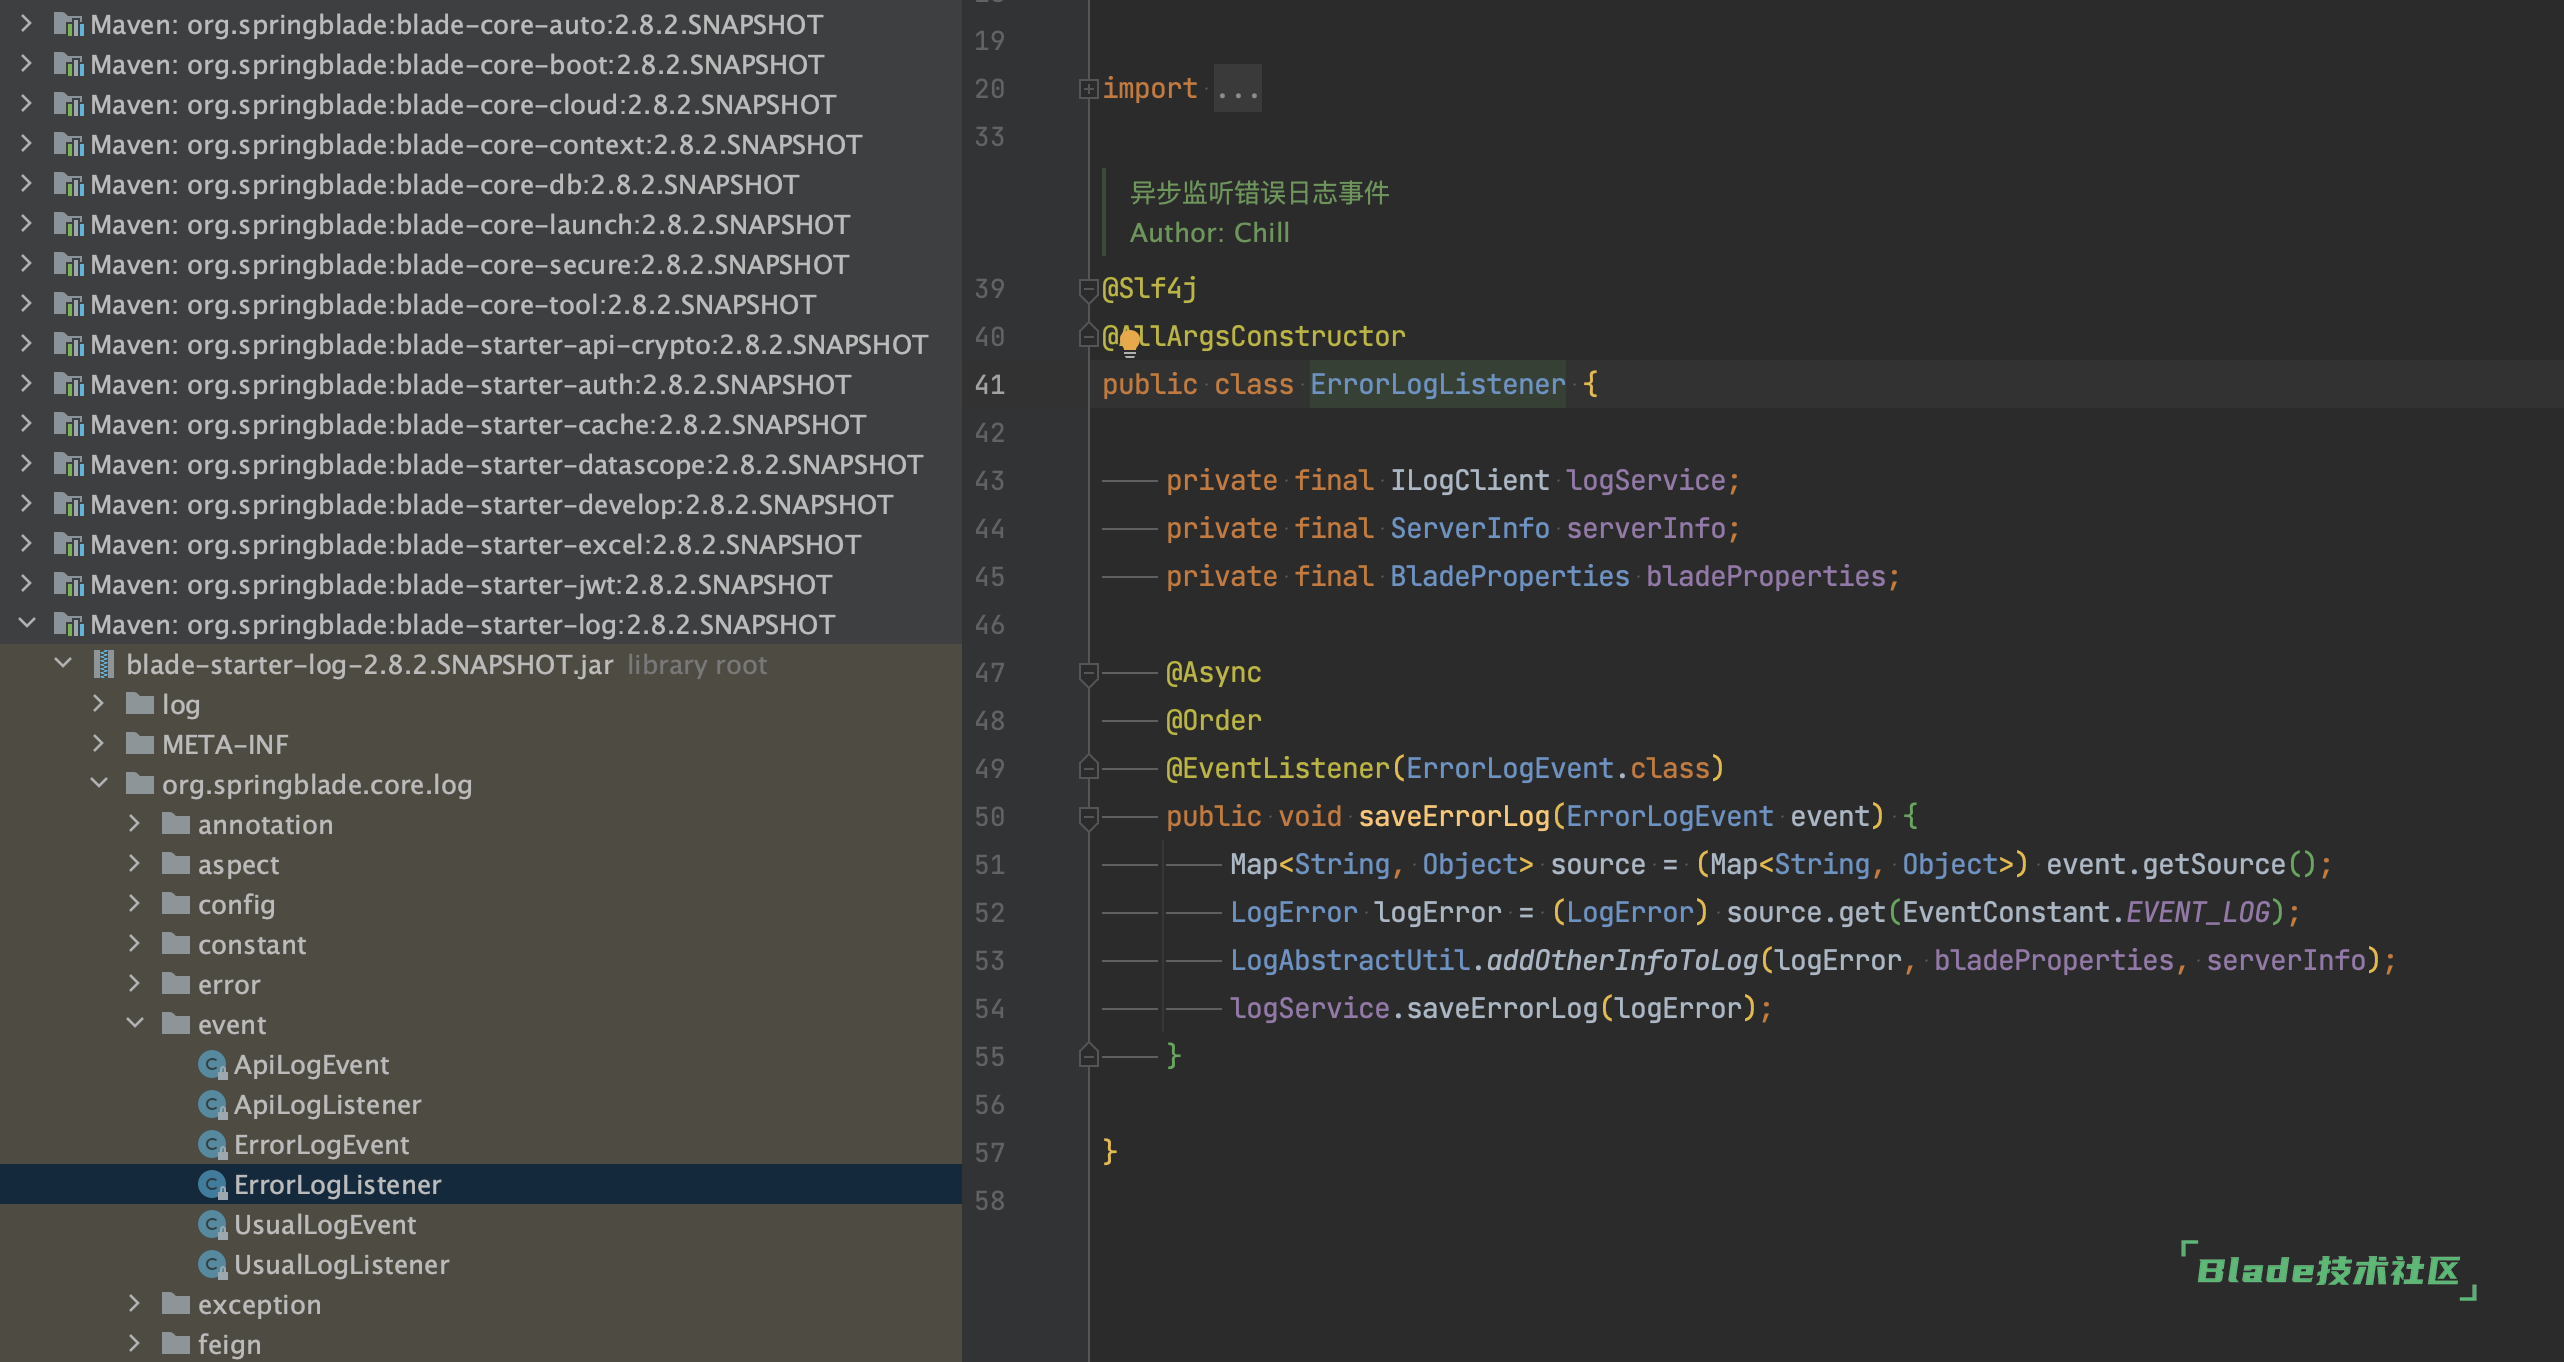Screen dimensions: 2564x1362
Task: Expand the exception package
Action: click(135, 1303)
